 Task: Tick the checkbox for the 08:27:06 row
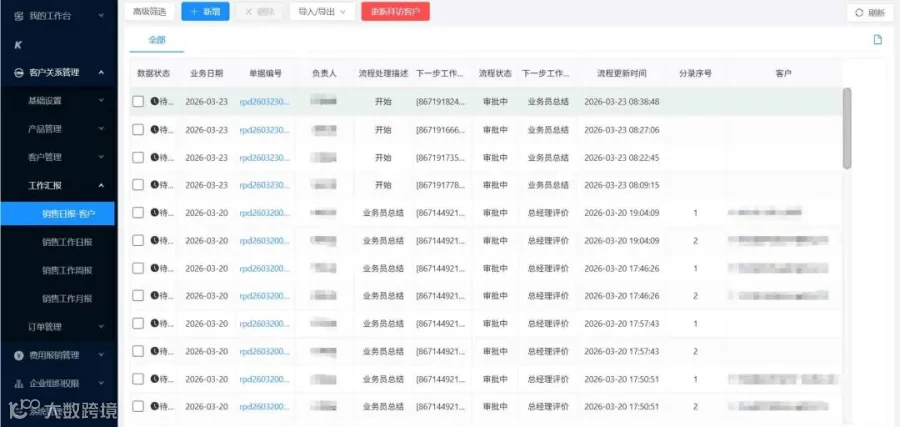(138, 130)
